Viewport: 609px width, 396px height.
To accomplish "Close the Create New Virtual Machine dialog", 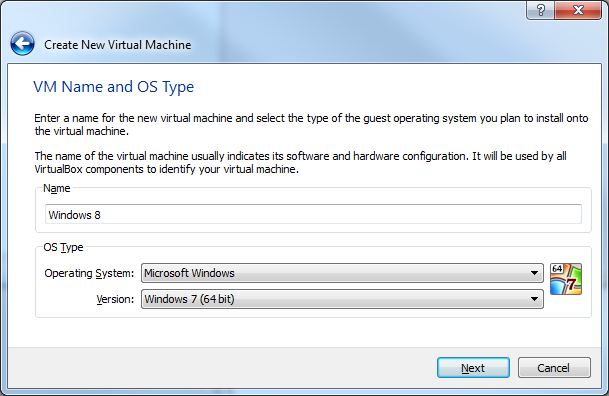I will 578,10.
